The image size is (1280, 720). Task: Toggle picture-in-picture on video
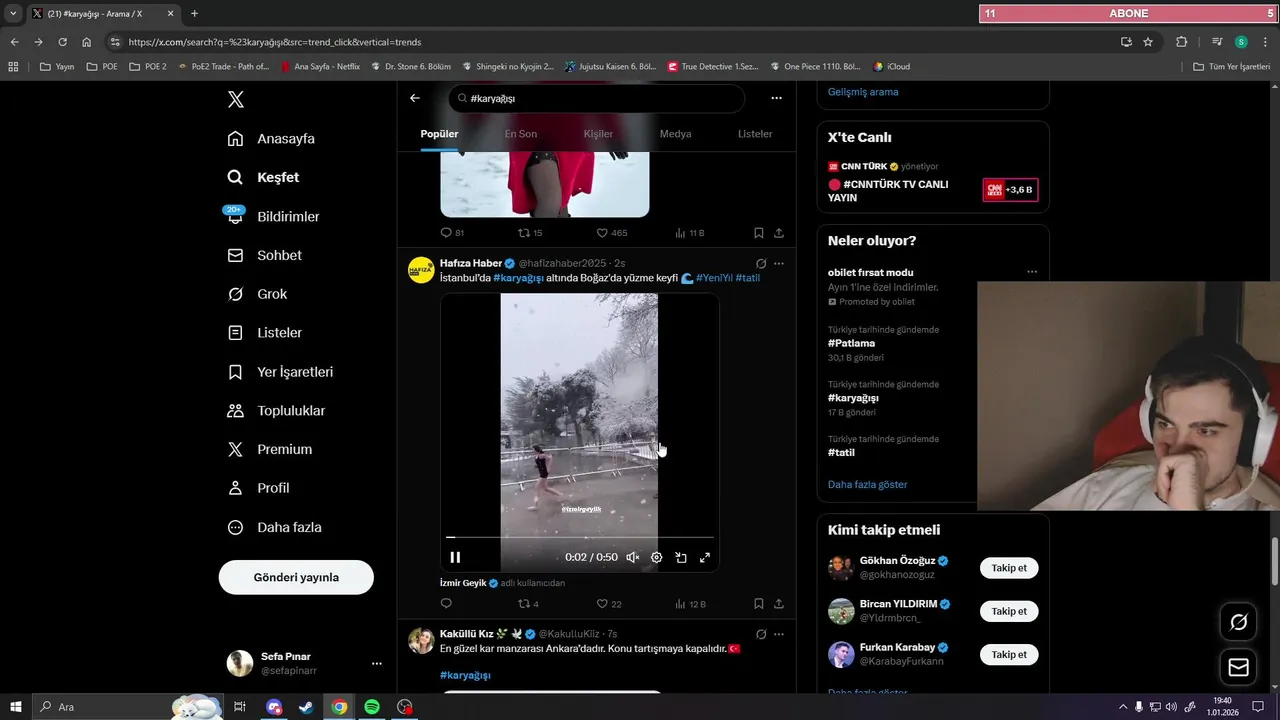[681, 558]
